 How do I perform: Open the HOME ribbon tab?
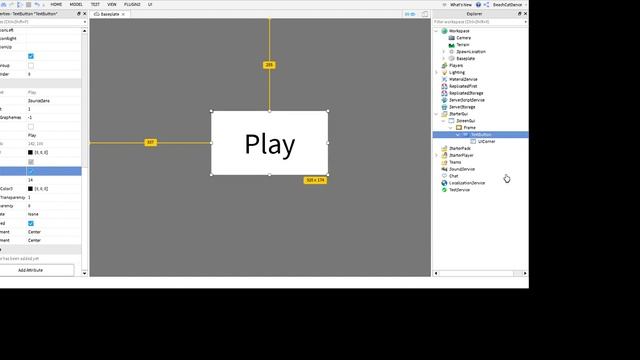pos(56,4)
